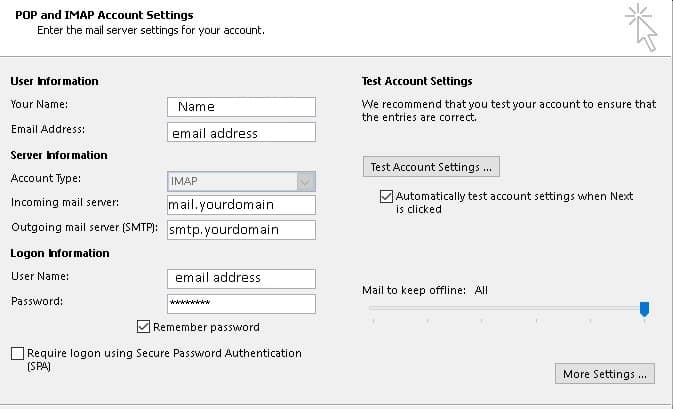Click the User Name logon field

click(x=241, y=279)
